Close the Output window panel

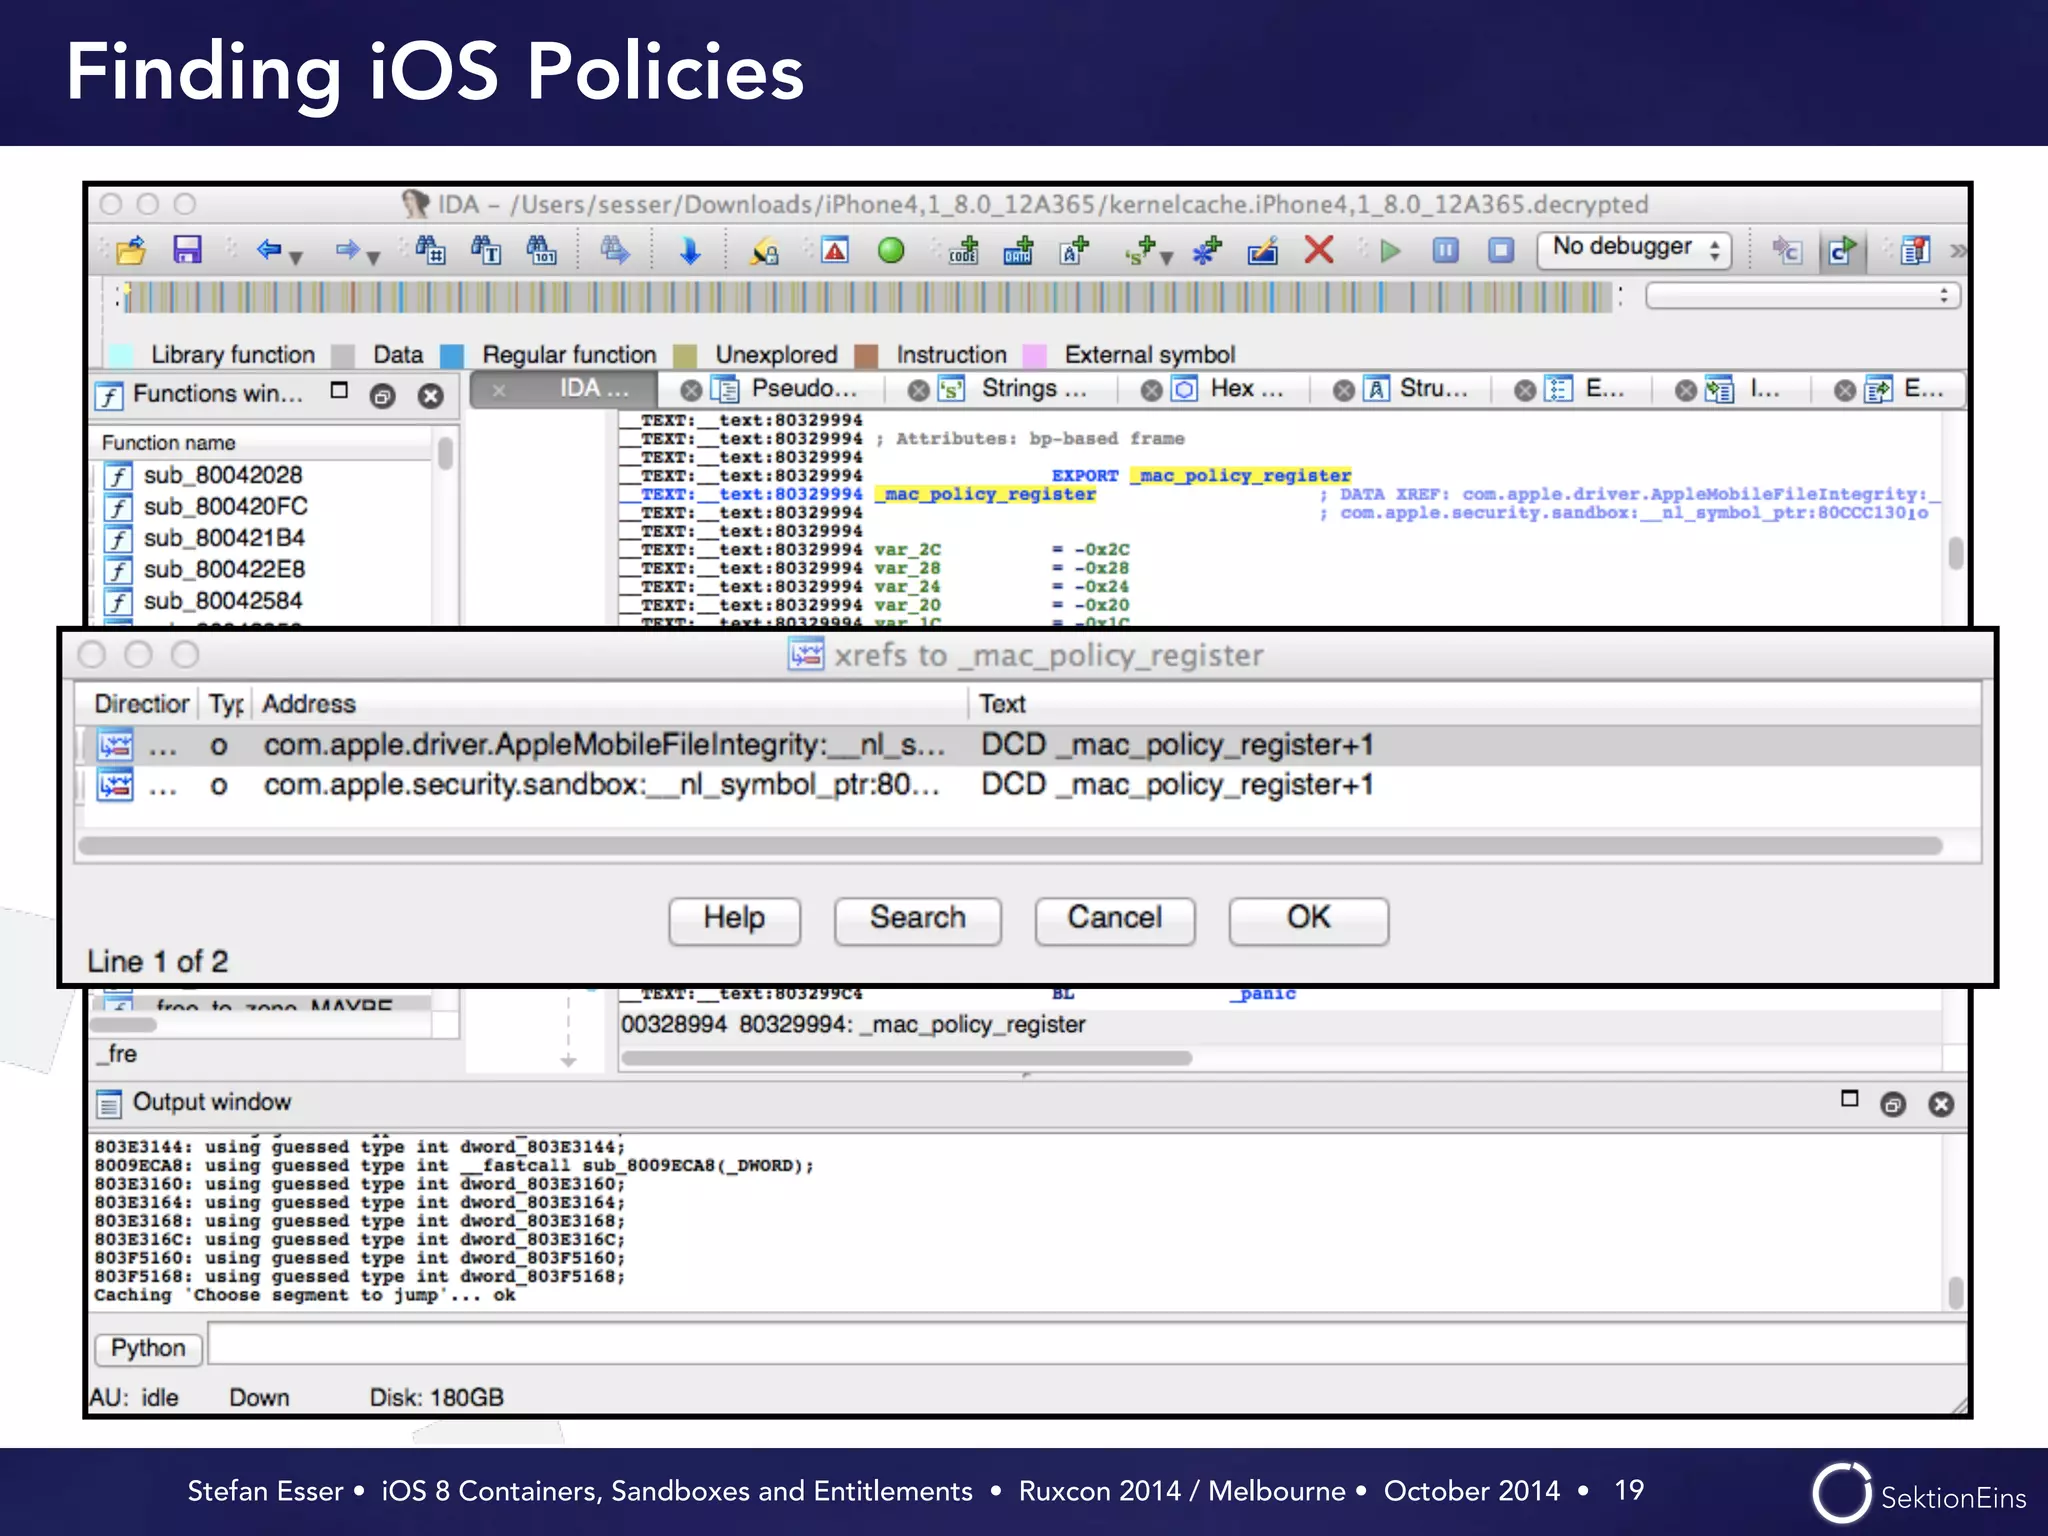click(x=1941, y=1104)
